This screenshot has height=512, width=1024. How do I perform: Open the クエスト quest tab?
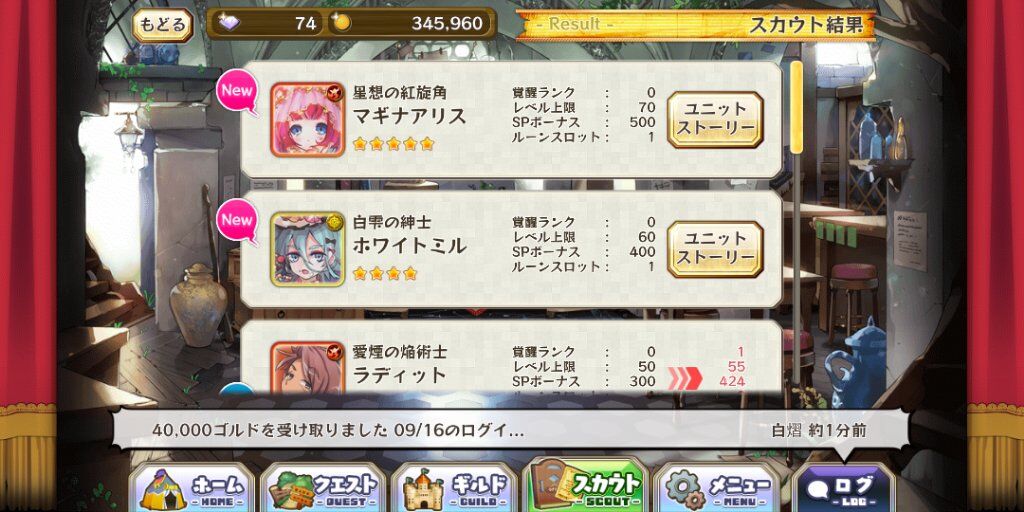click(x=323, y=487)
